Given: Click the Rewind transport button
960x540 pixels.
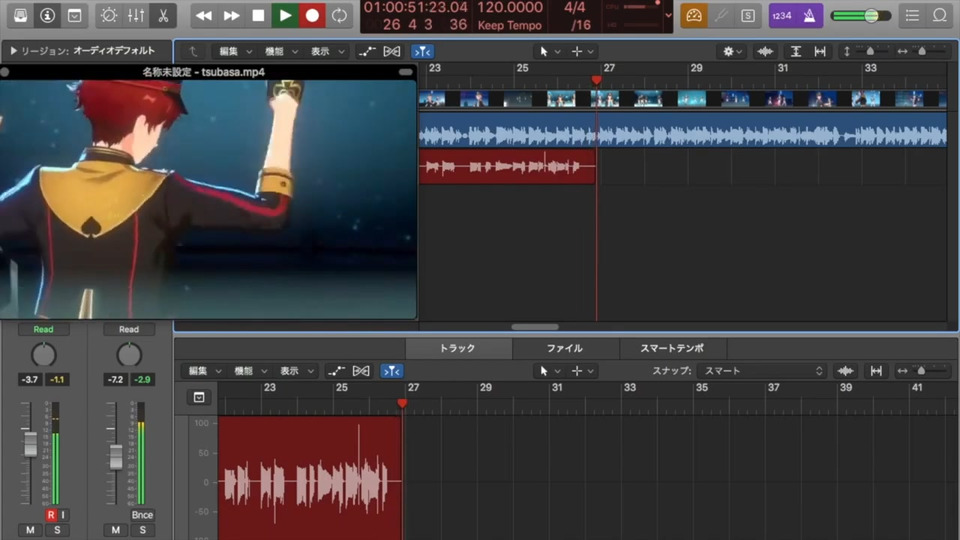Looking at the screenshot, I should [204, 15].
